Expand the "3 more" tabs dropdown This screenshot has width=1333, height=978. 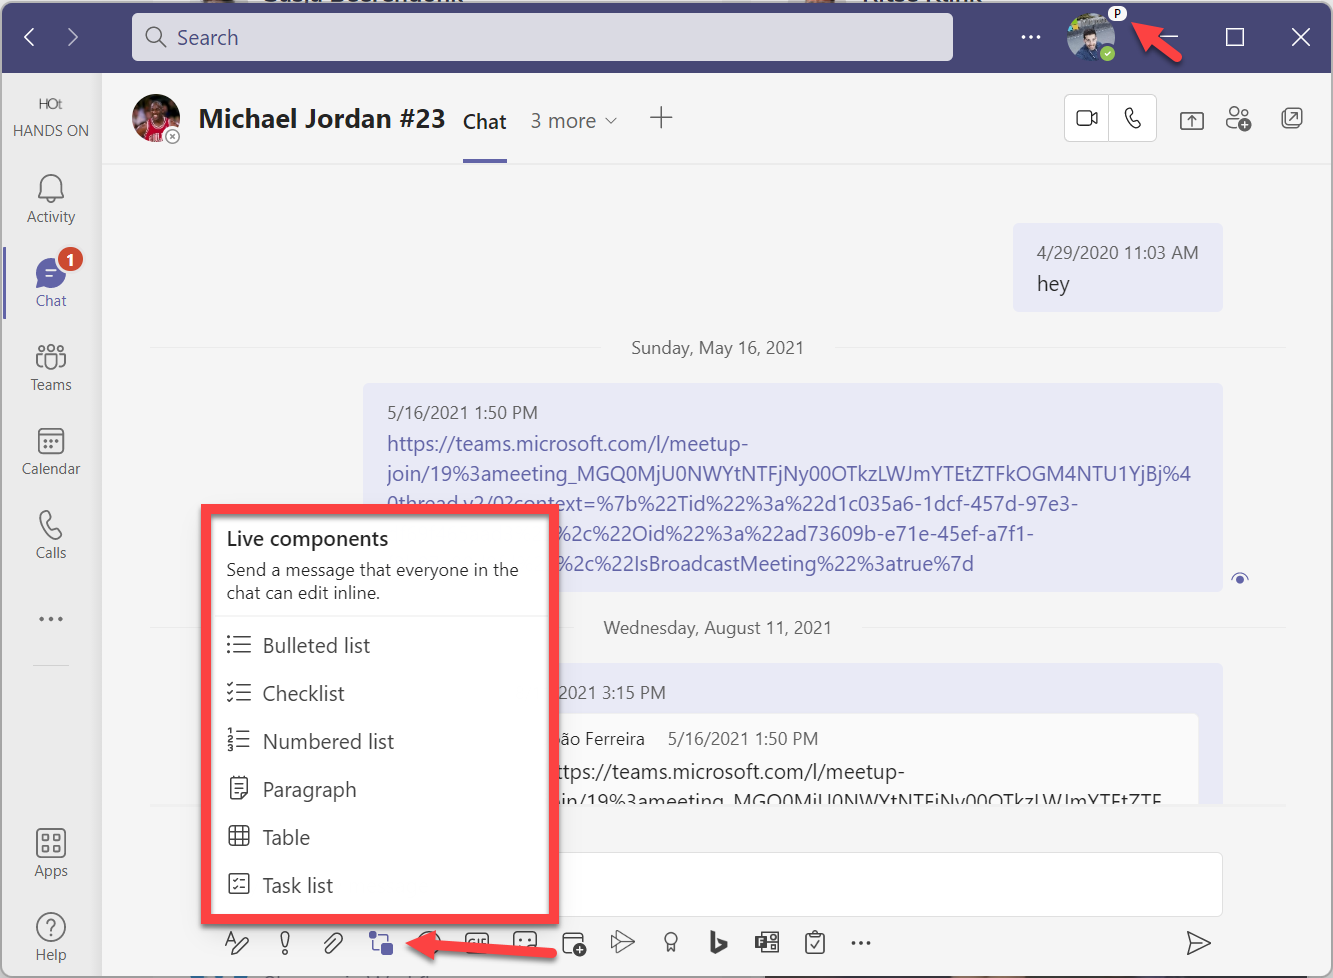(x=574, y=121)
